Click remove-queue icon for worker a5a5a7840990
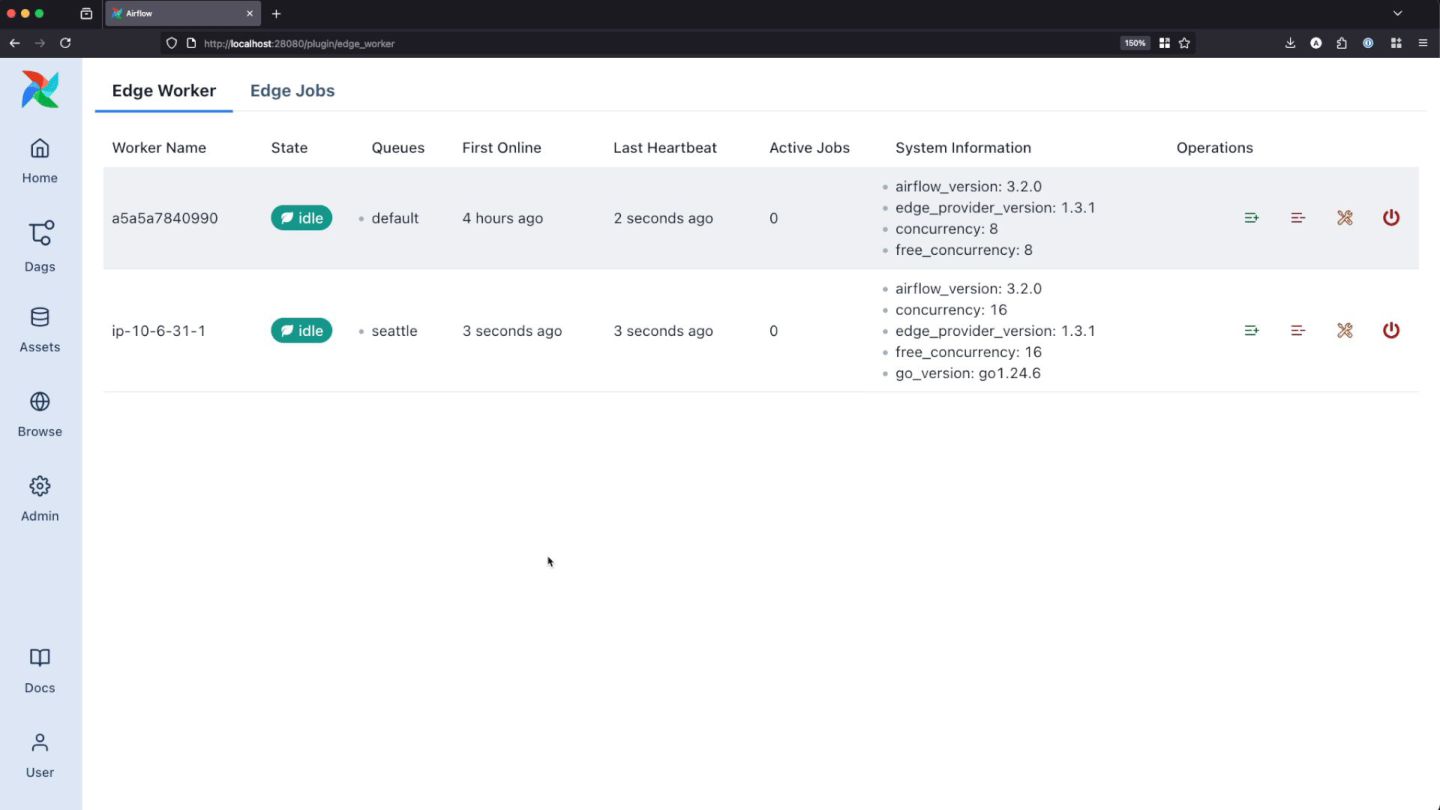 coord(1298,218)
